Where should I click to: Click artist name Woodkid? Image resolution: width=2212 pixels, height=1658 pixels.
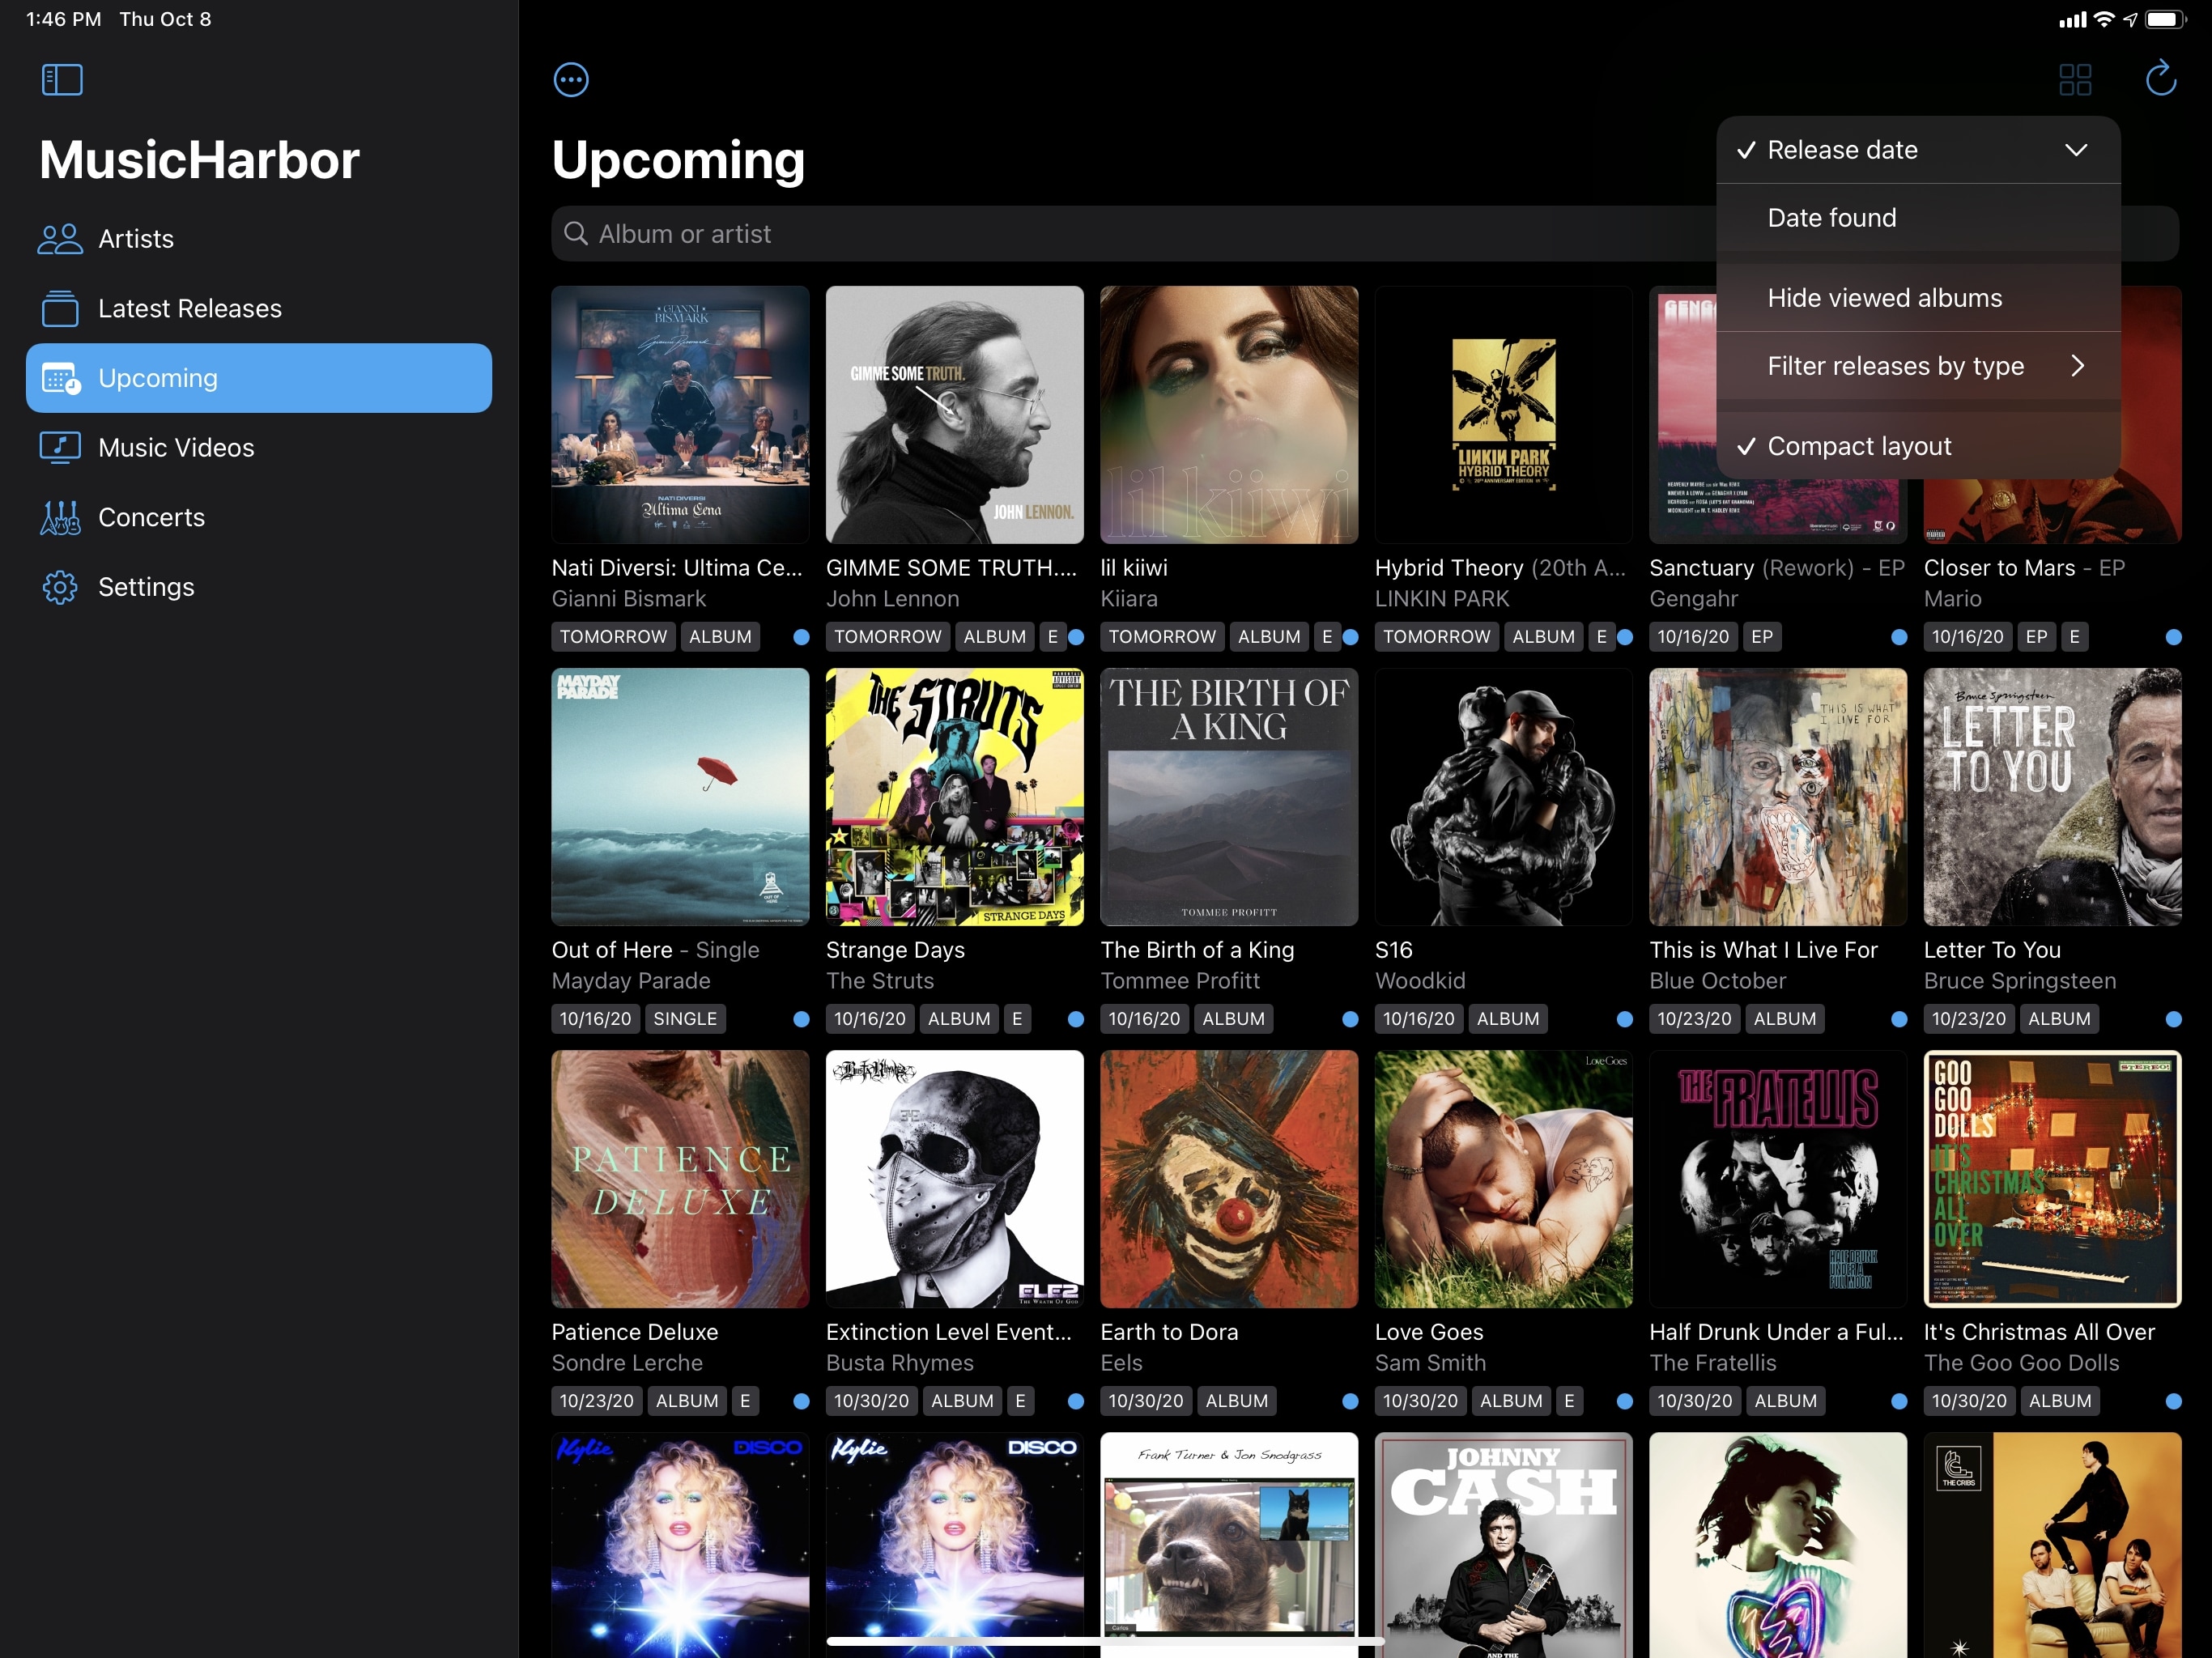(x=1420, y=981)
